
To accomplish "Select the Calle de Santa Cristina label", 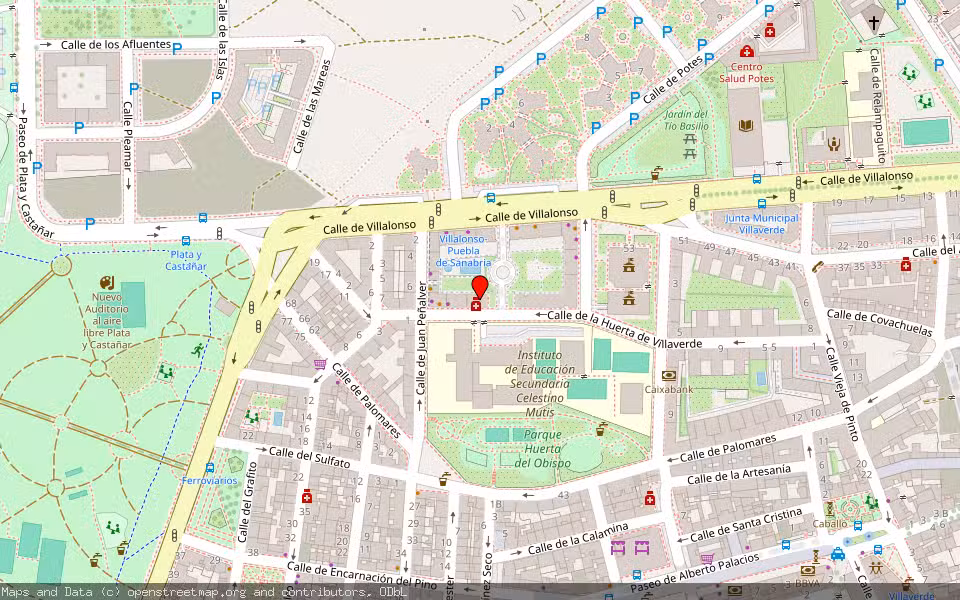I will (x=746, y=525).
